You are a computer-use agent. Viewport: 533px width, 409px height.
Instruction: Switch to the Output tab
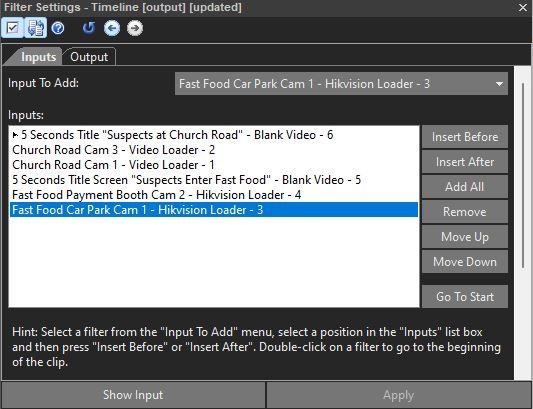pos(89,57)
